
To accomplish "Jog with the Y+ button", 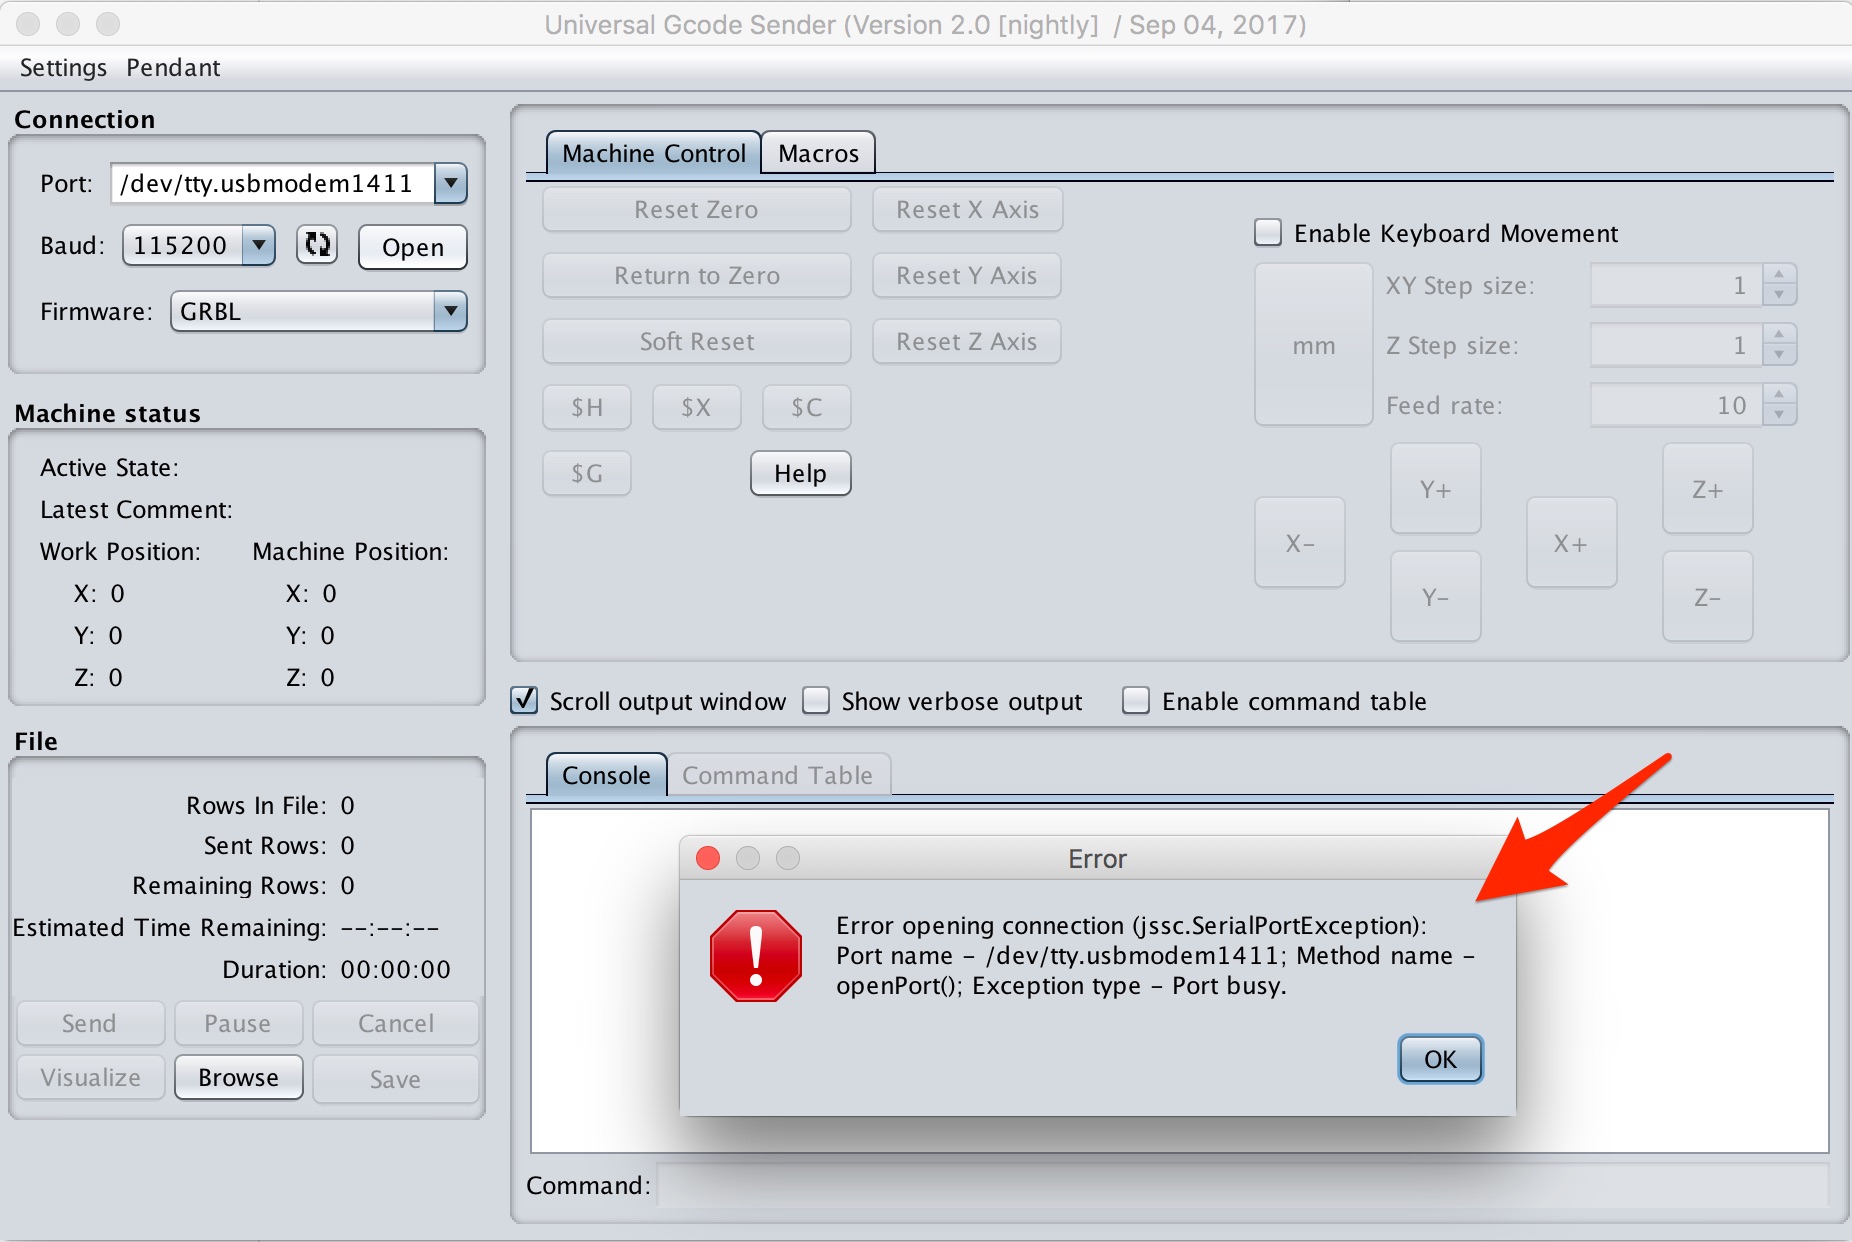I will 1435,489.
